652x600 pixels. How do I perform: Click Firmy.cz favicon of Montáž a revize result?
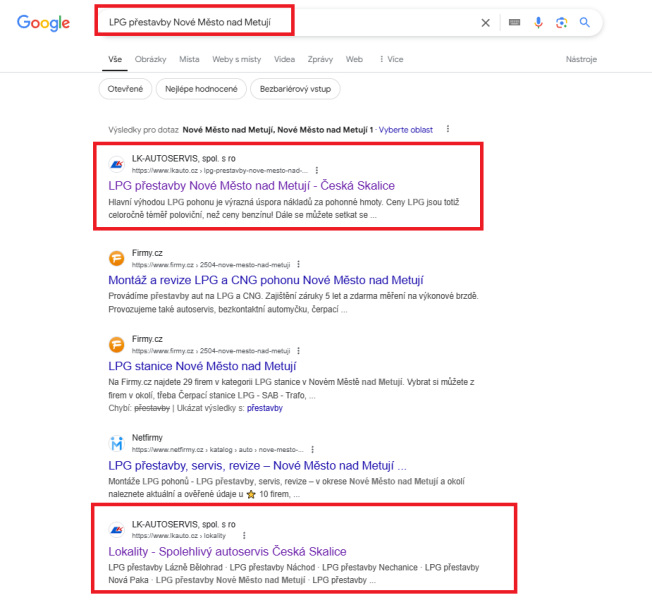tap(117, 258)
